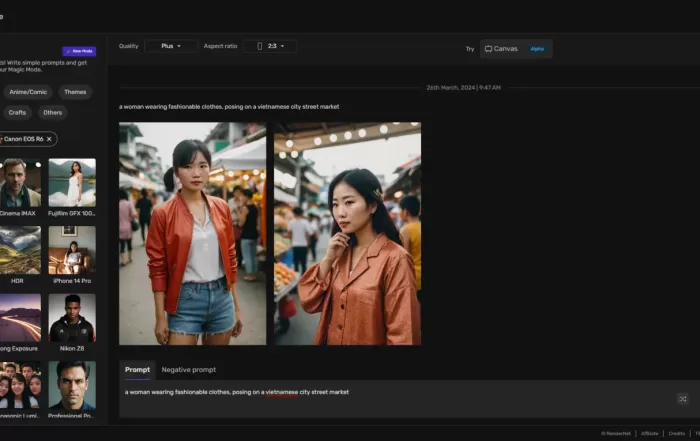This screenshot has width=700, height=441.
Task: Choose the Long Exposure style thumbnail
Action: point(20,318)
